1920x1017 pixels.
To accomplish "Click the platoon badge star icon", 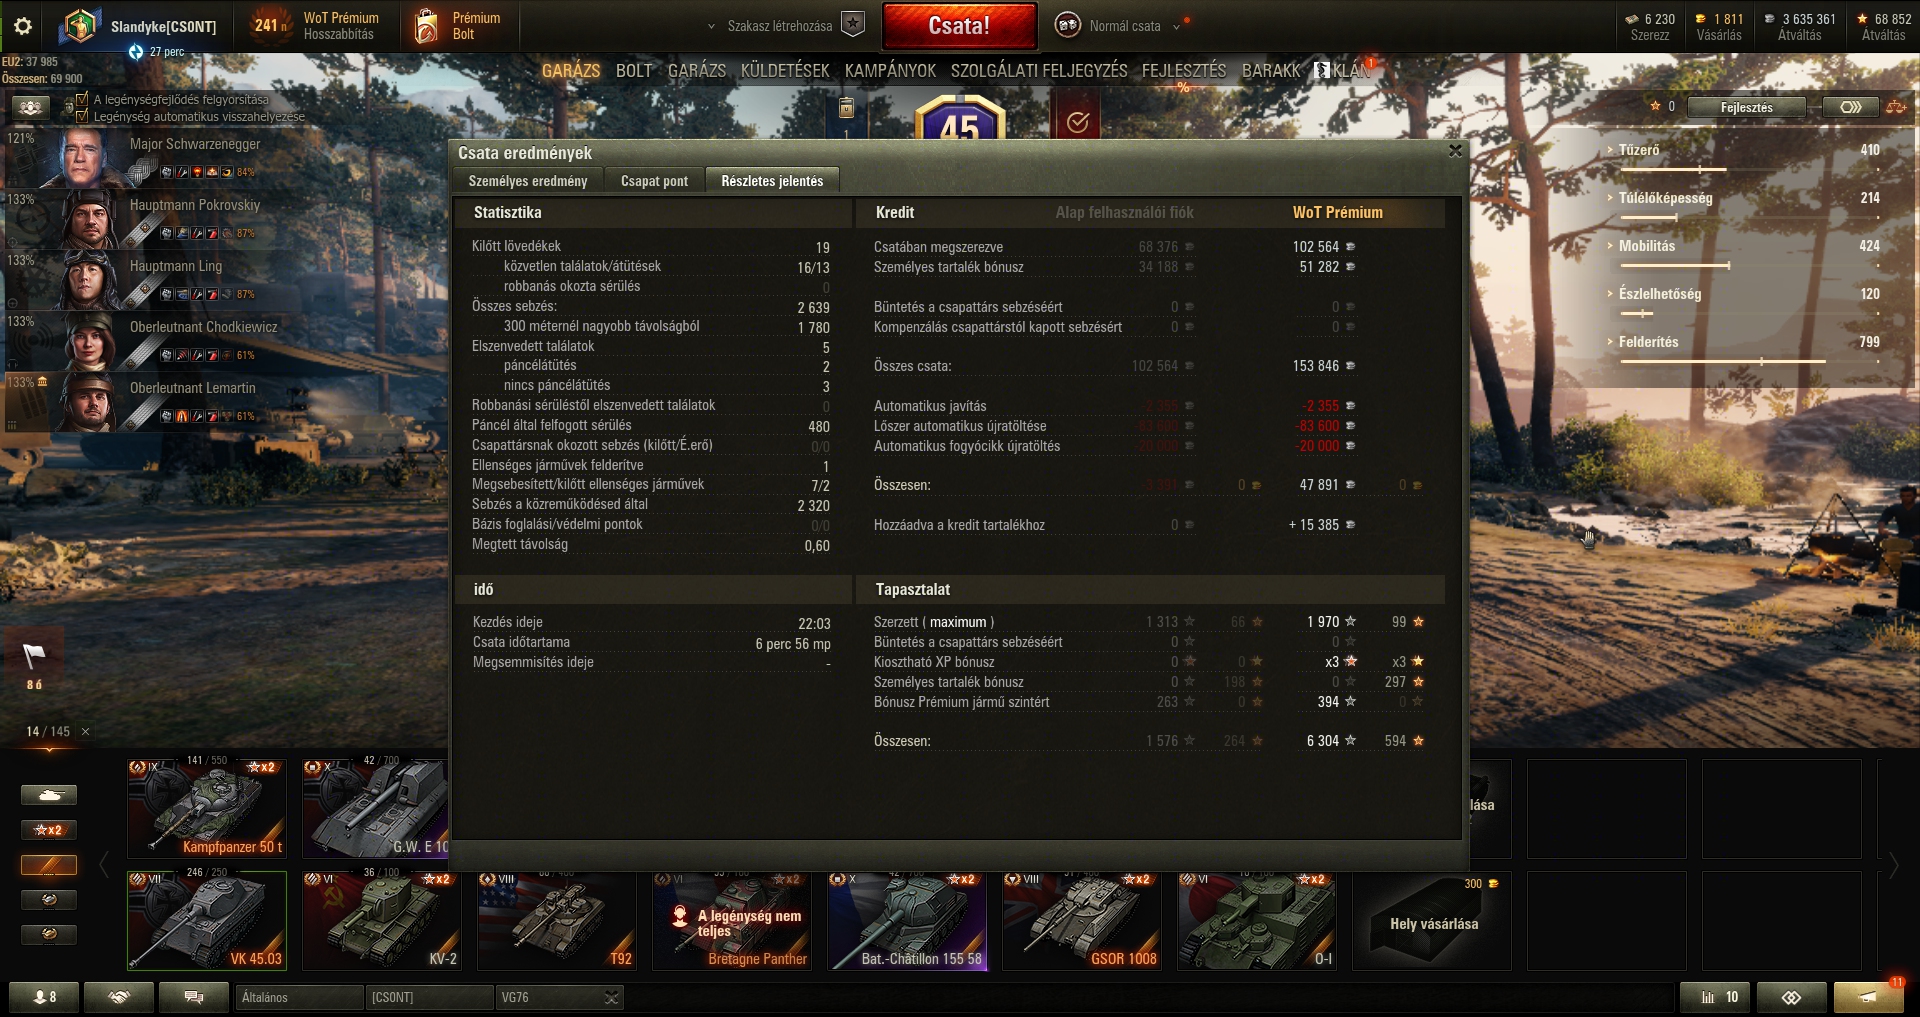I will click(x=852, y=25).
